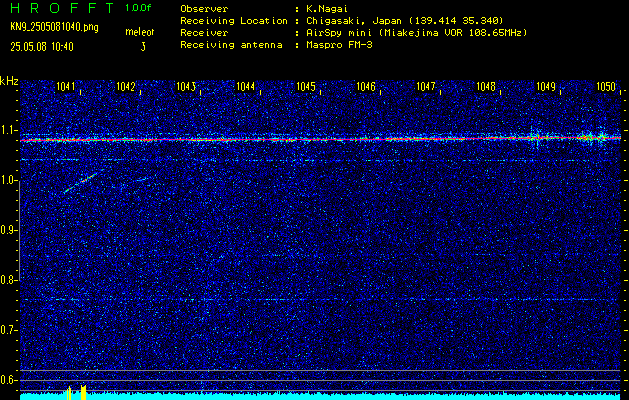Viewport: 629px width, 400px height.
Task: Click the kHz axis unit label
Action: click(9, 81)
